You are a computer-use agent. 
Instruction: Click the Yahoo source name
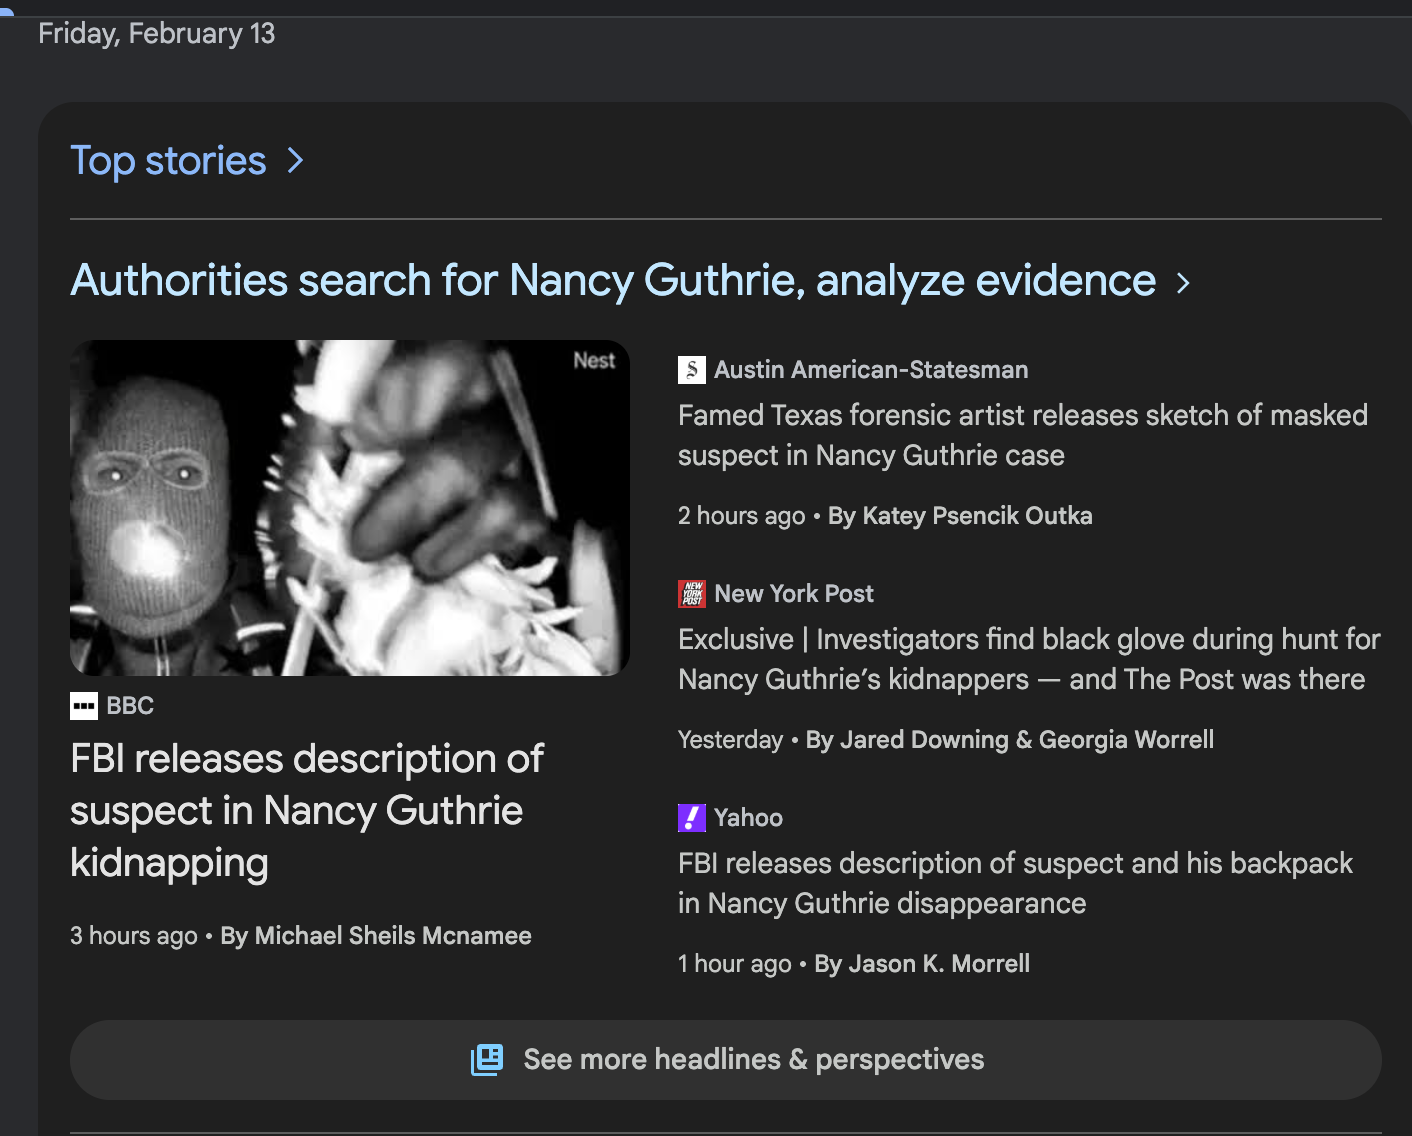click(x=748, y=818)
